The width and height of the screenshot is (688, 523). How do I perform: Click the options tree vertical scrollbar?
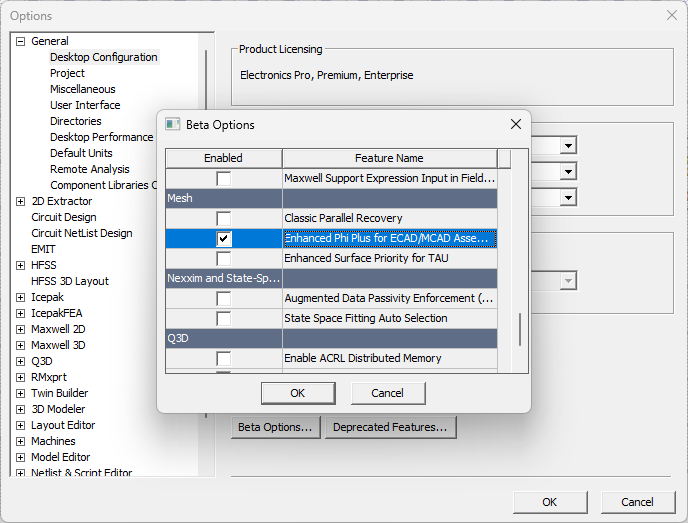[206, 233]
